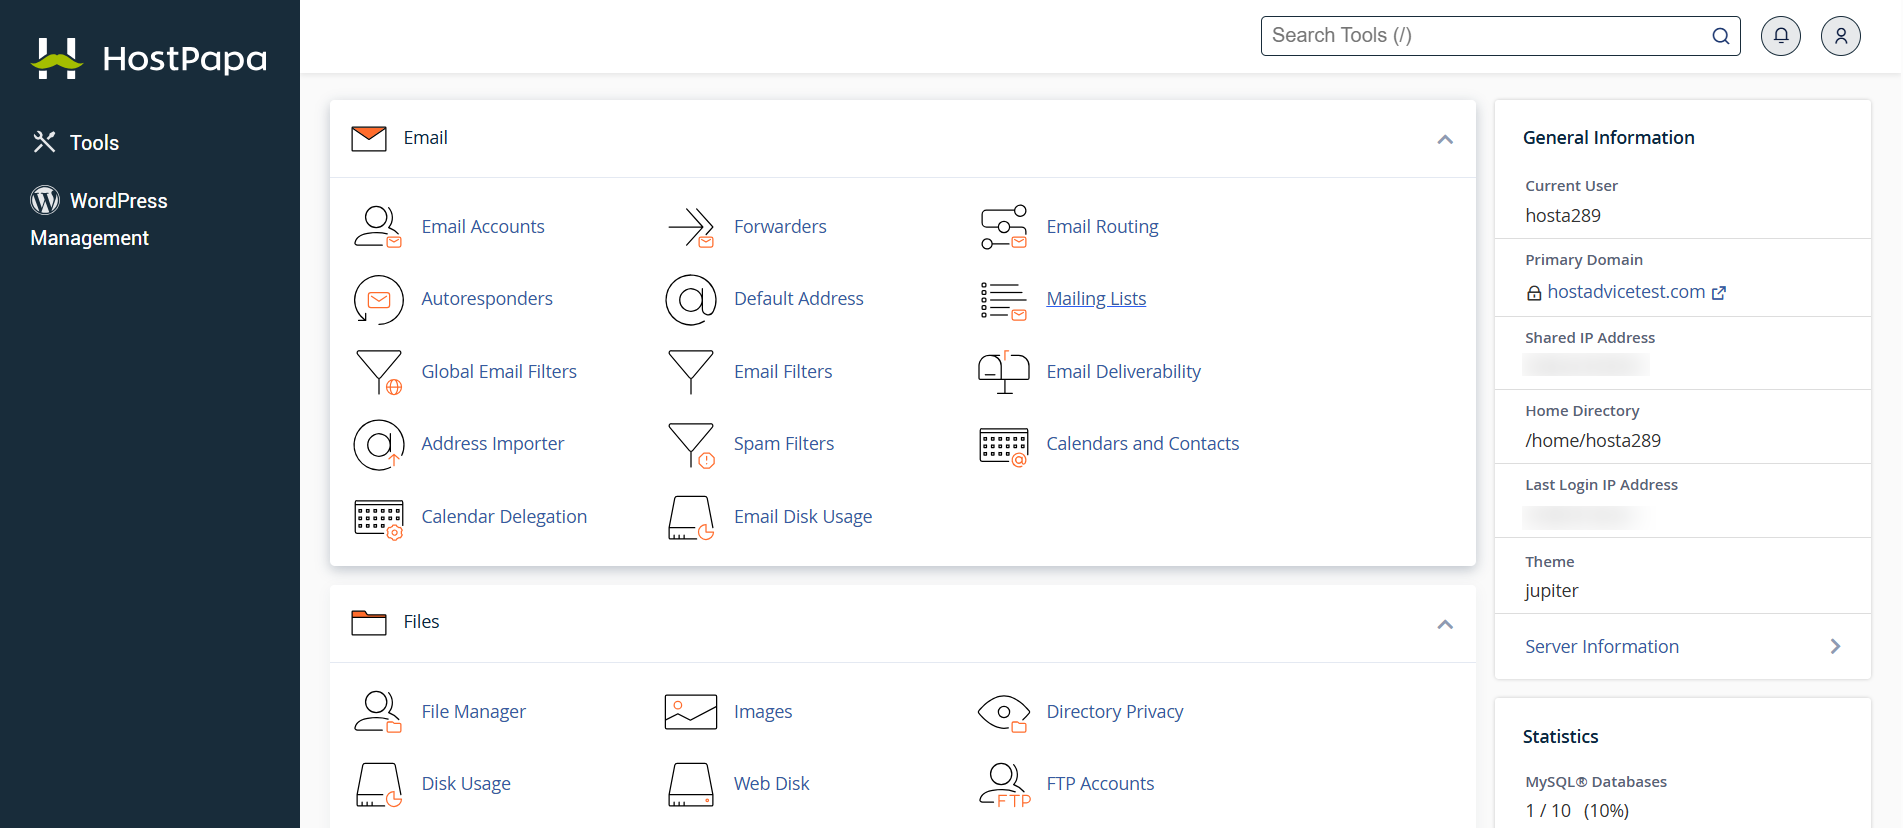Click the Address Importer icon

pyautogui.click(x=378, y=444)
